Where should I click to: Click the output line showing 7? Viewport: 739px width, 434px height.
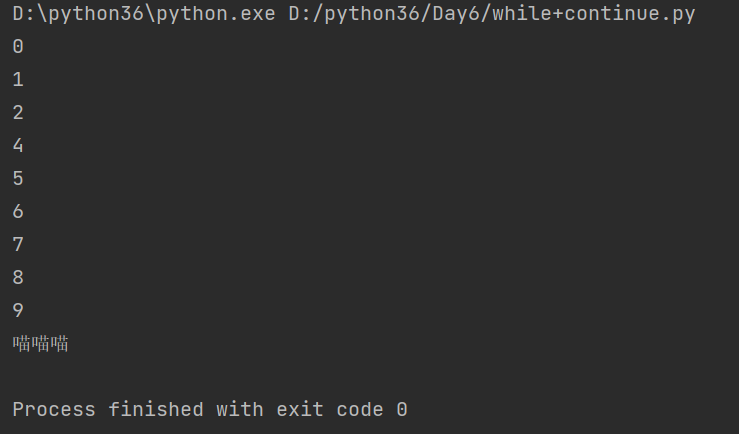pos(18,245)
